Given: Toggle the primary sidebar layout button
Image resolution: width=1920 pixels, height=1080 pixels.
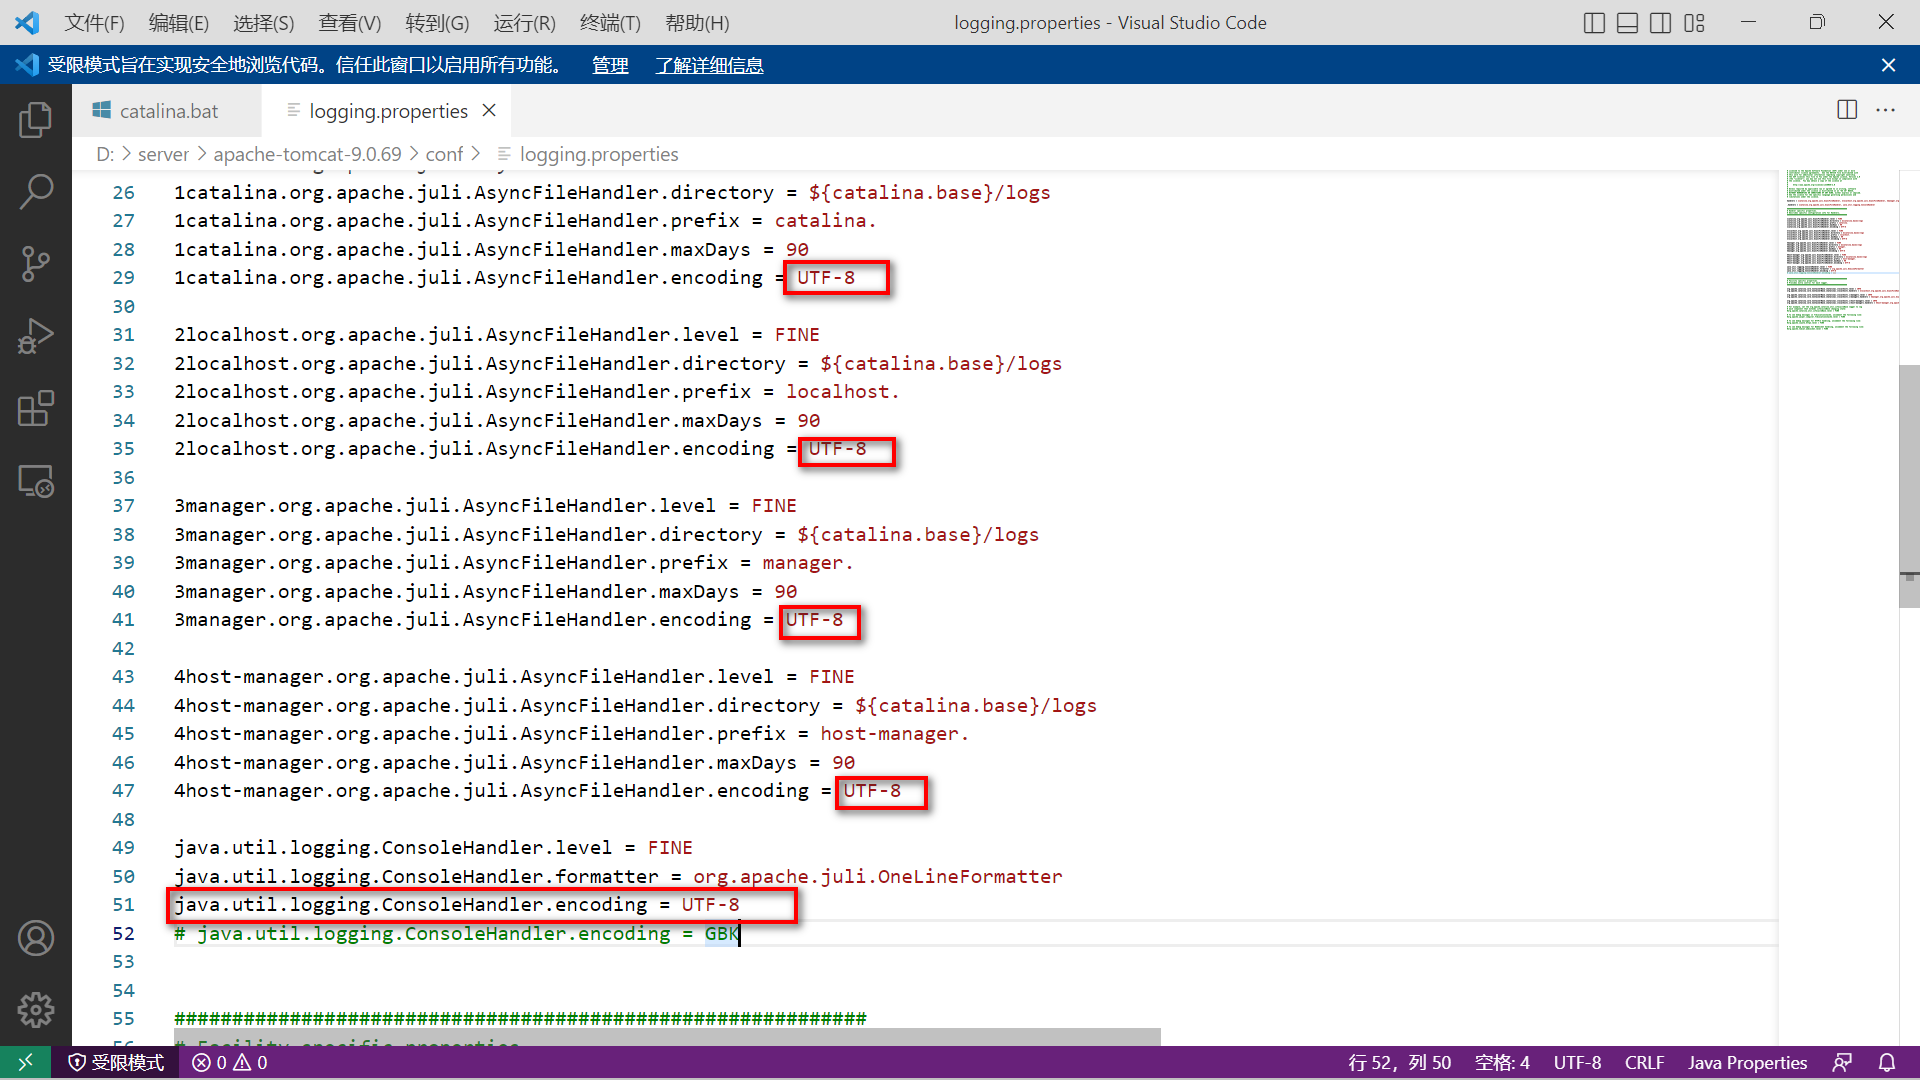Looking at the screenshot, I should (1595, 23).
